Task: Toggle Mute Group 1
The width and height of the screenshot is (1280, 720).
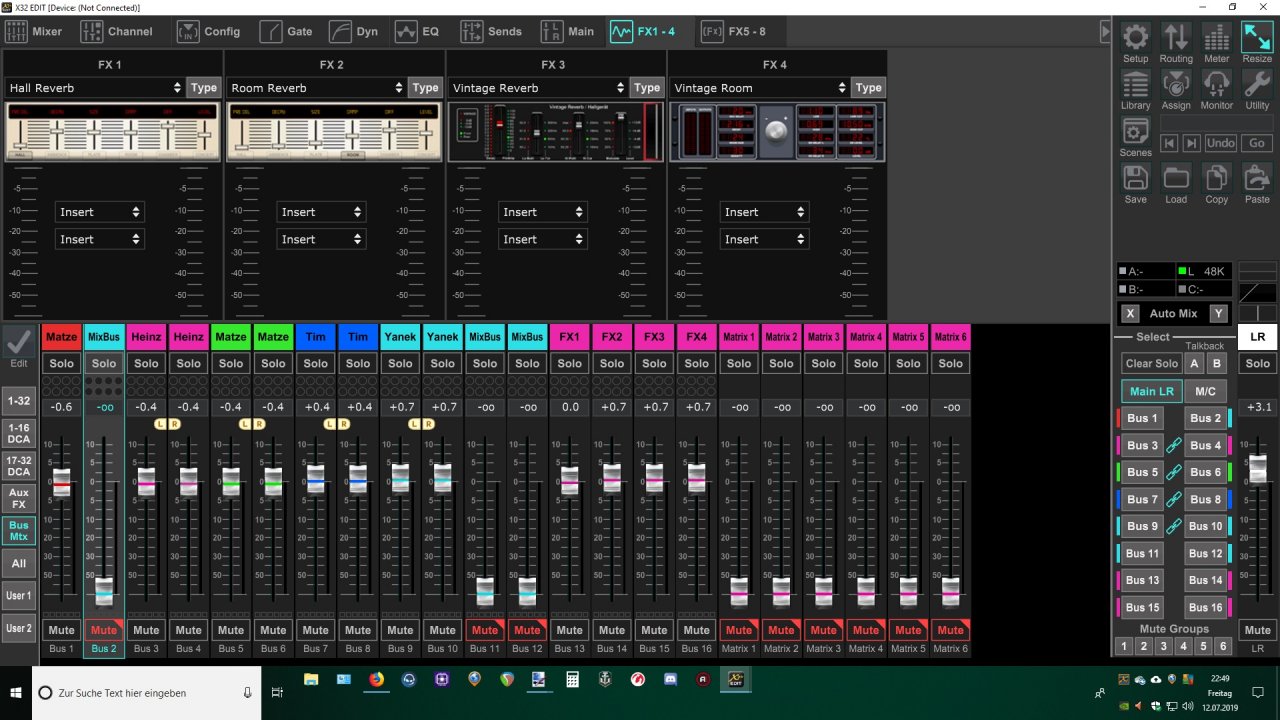Action: (x=1124, y=646)
